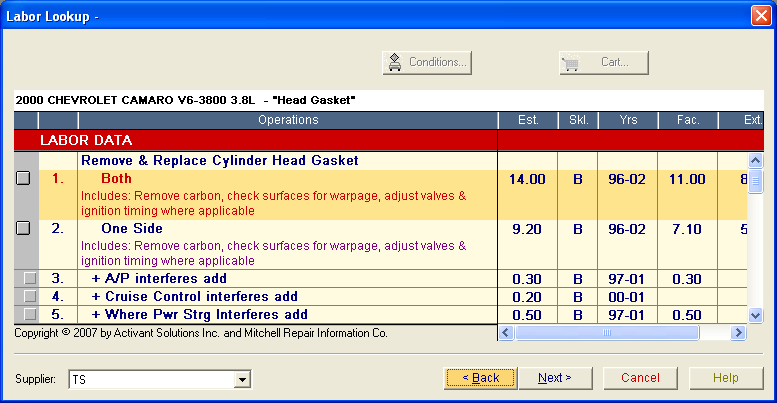
Task: Enable checkbox for Where Pwr Strg Interferes
Action: coord(30,315)
